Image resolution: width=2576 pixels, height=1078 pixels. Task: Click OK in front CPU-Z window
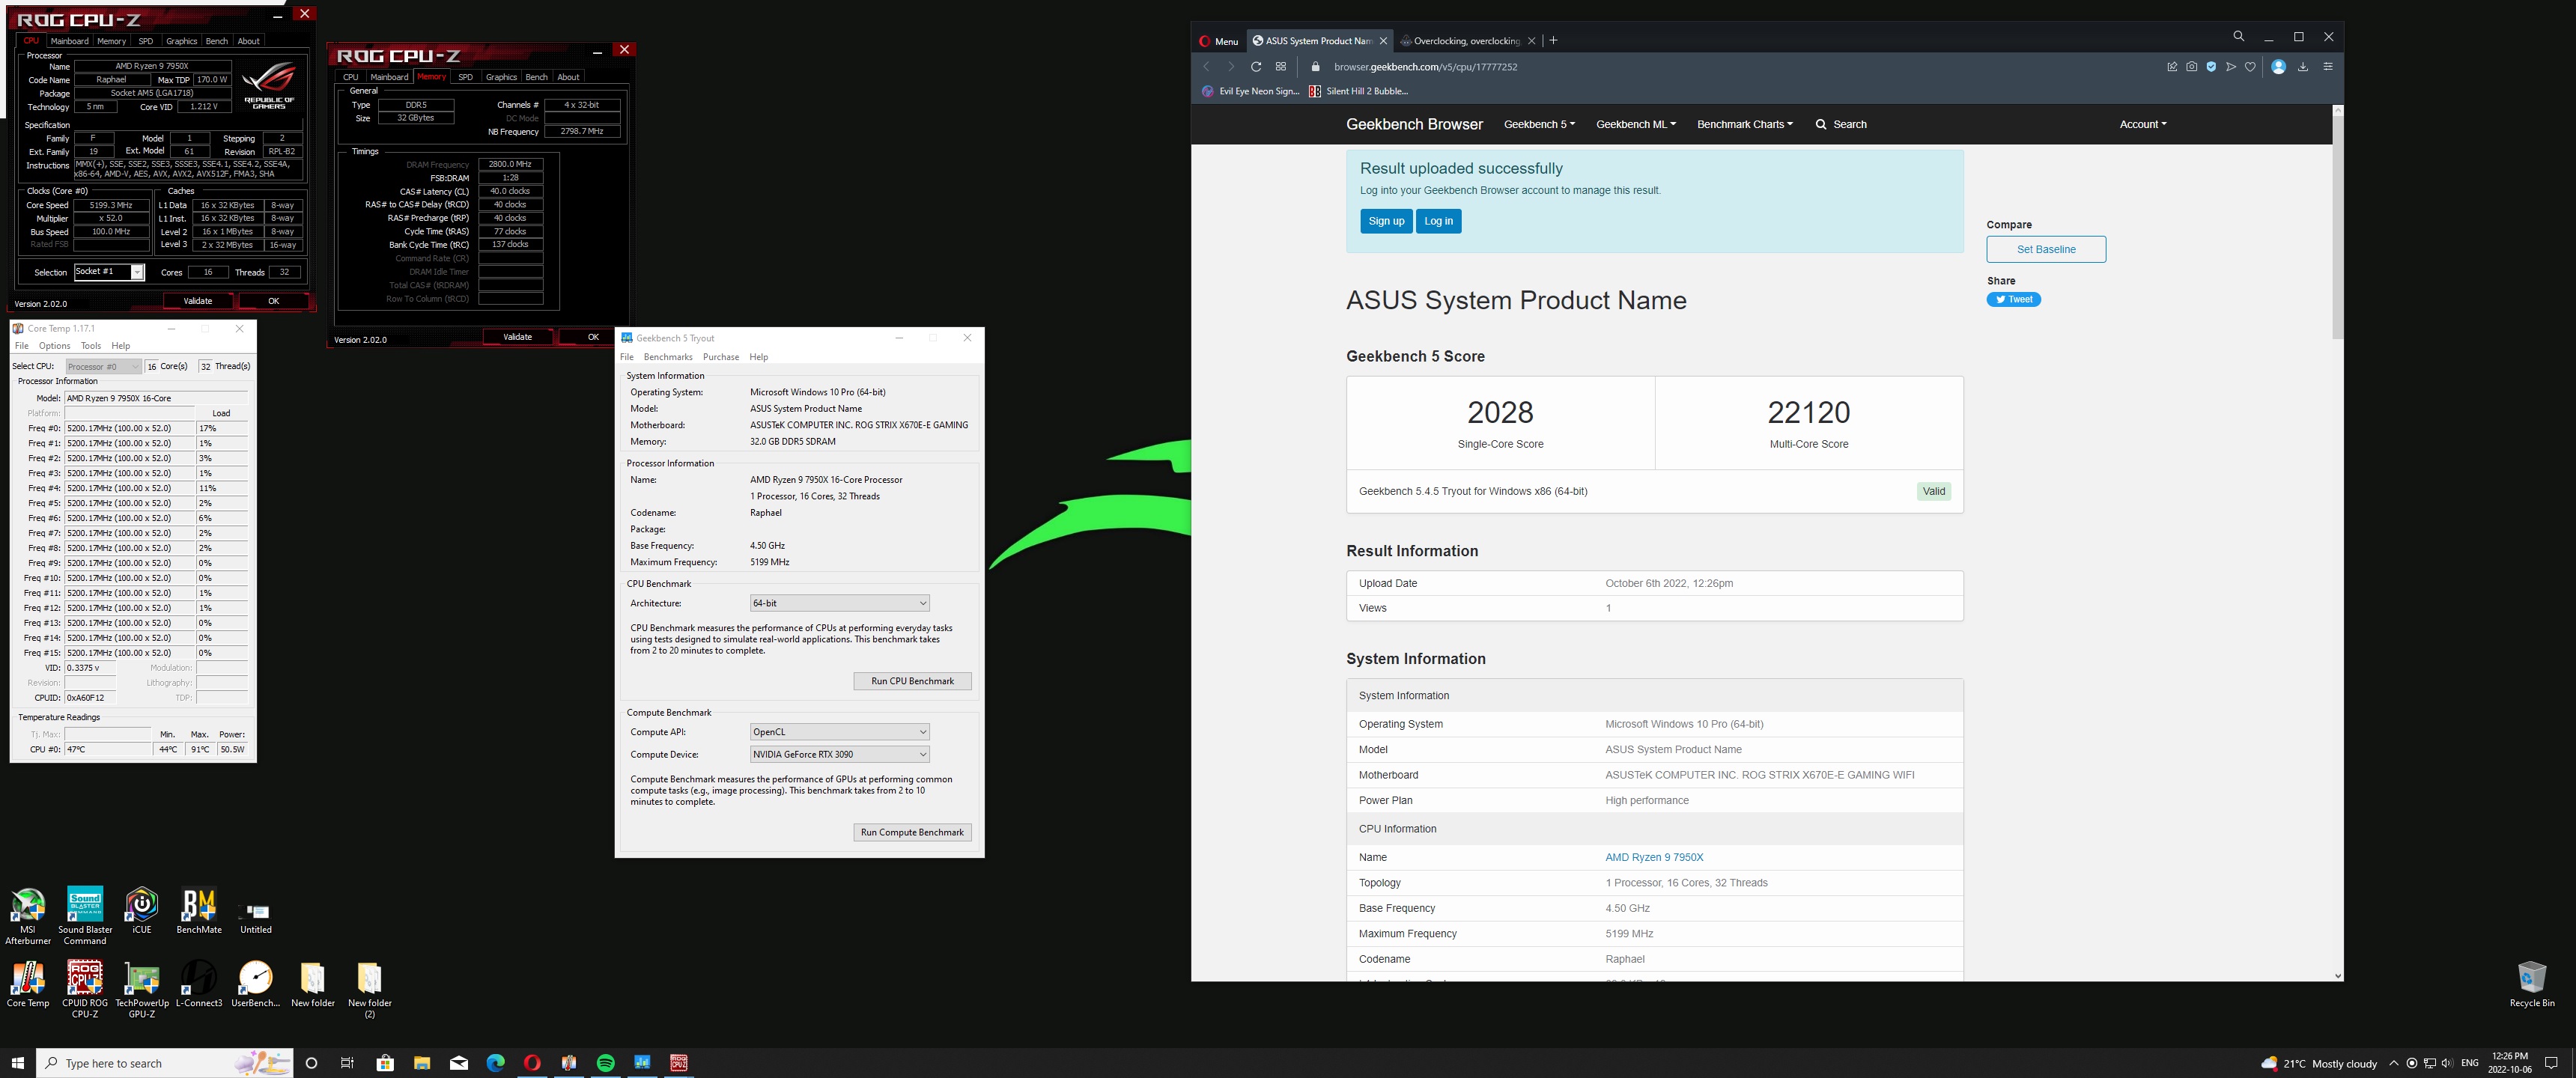(x=593, y=337)
